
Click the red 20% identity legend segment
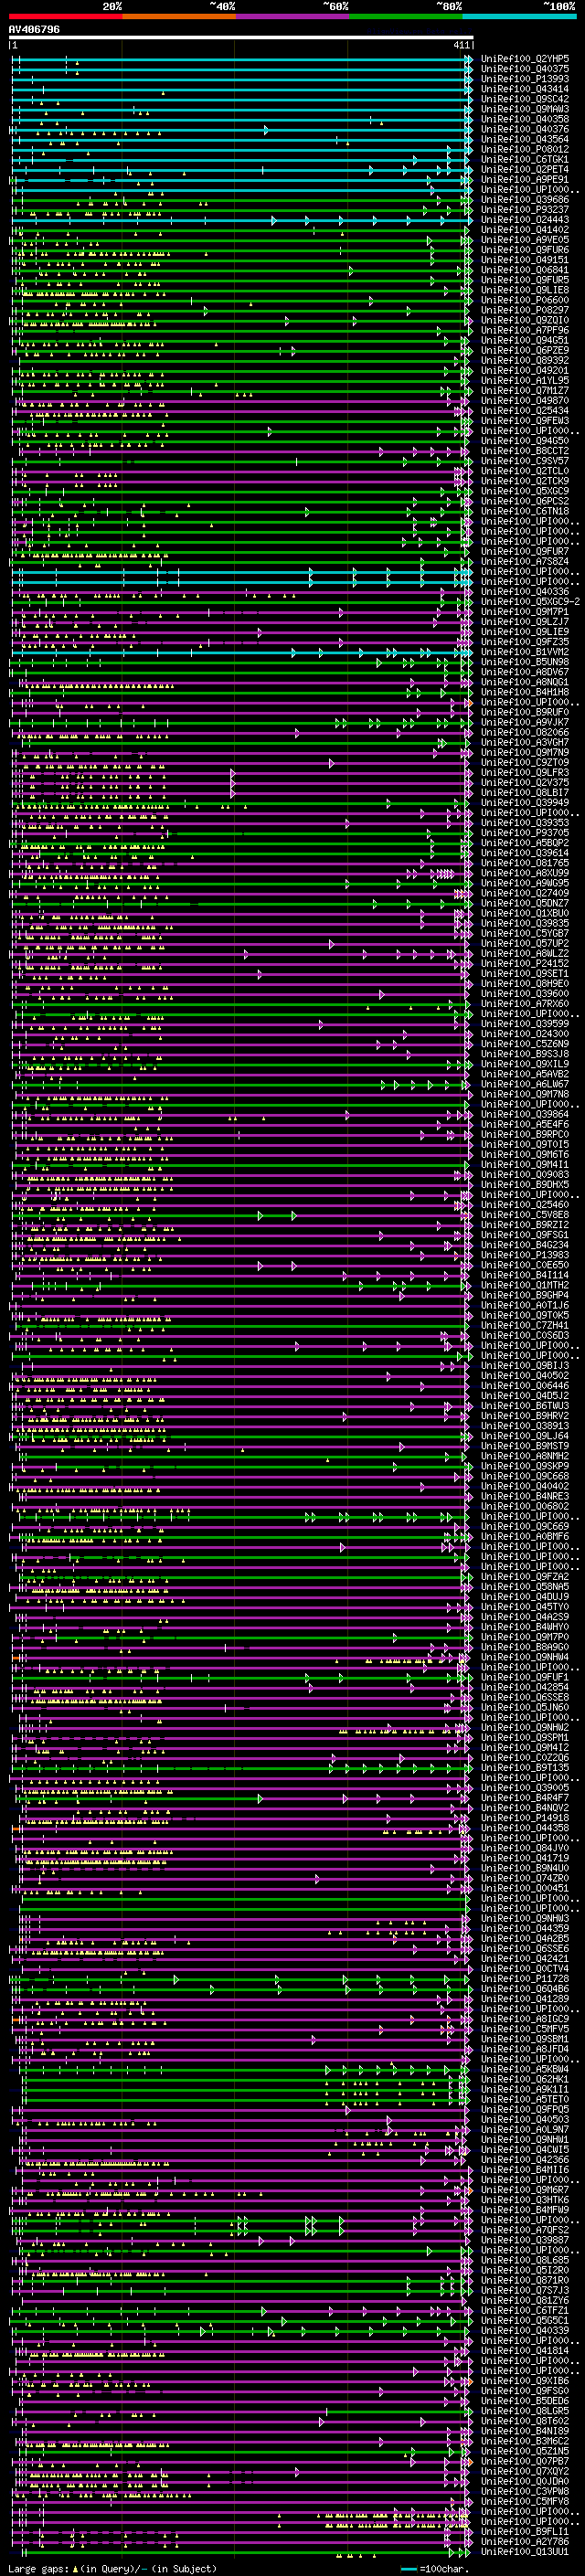pos(65,16)
